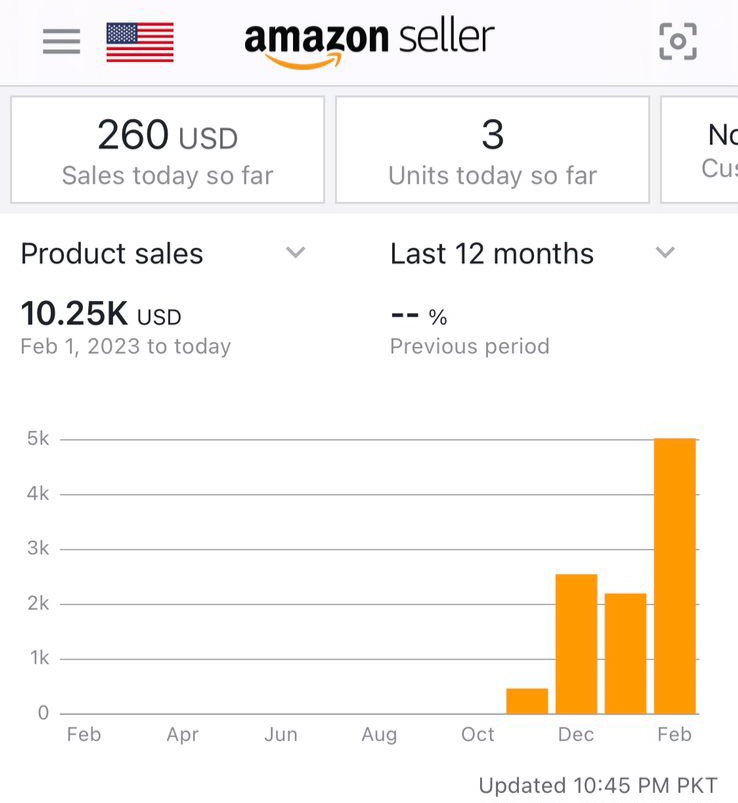Open the barcode scanner camera icon

(678, 42)
